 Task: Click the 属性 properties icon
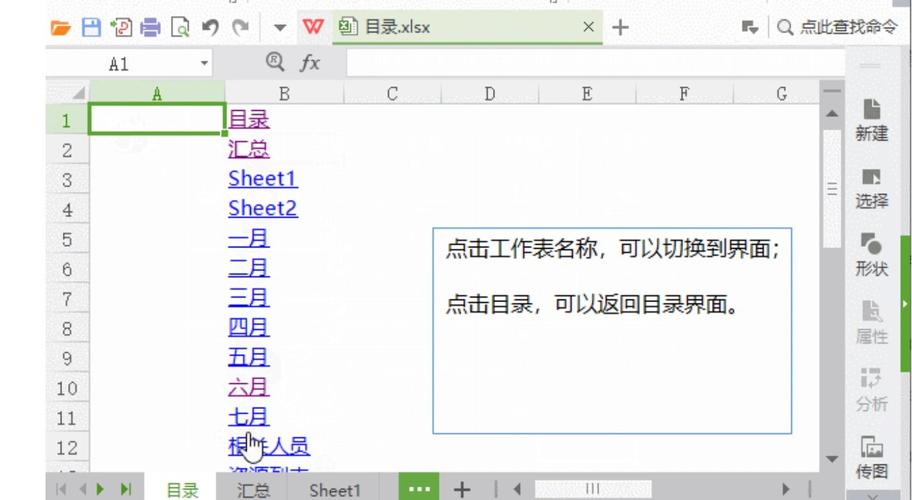pyautogui.click(x=871, y=323)
